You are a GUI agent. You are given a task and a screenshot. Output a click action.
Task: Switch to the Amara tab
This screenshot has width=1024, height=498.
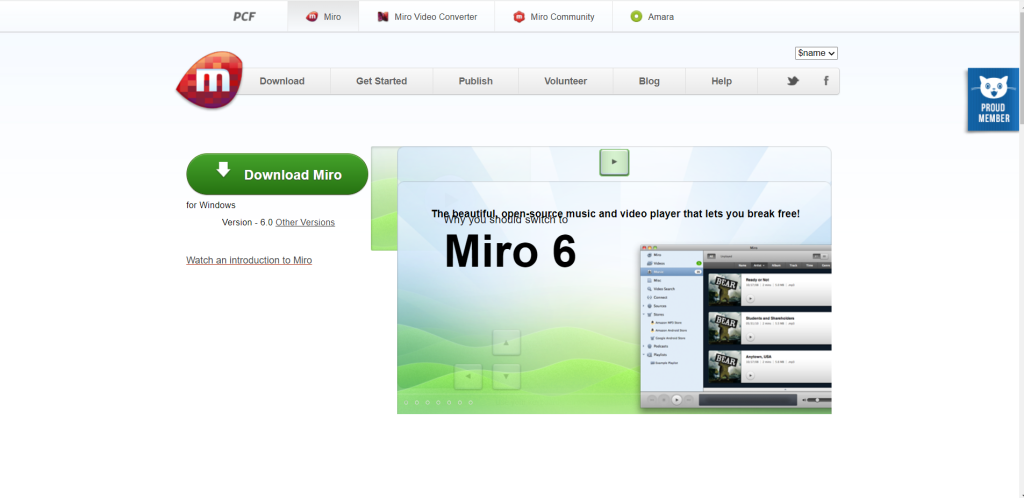[652, 16]
